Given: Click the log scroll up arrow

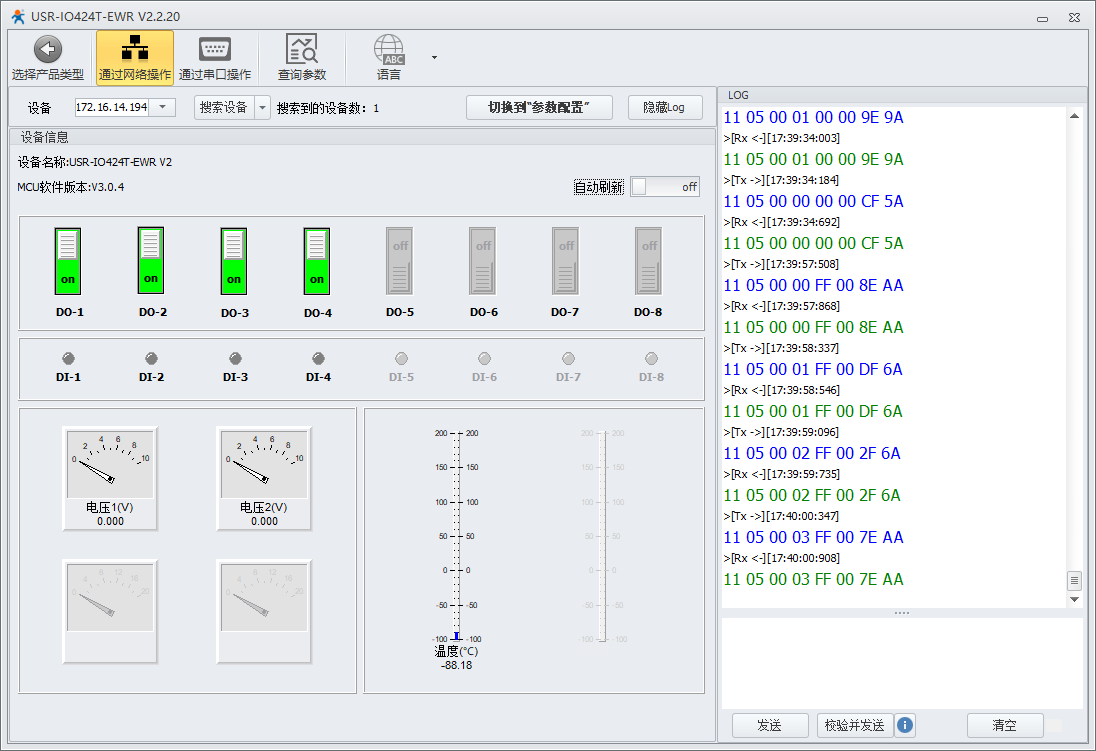Looking at the screenshot, I should (1074, 116).
